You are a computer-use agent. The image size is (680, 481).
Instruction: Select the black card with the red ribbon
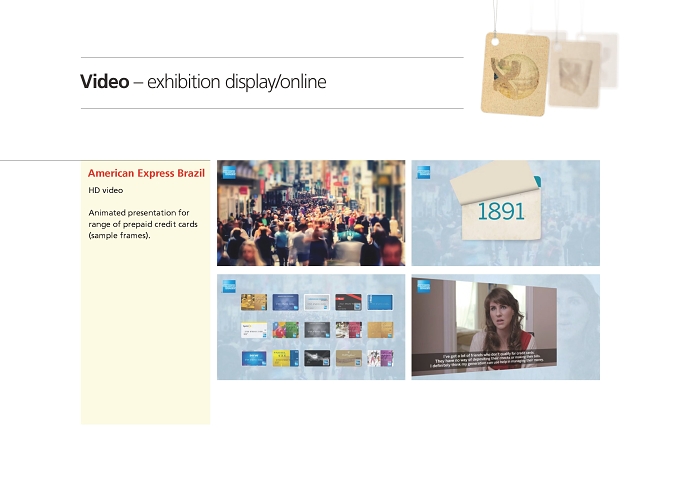(348, 302)
